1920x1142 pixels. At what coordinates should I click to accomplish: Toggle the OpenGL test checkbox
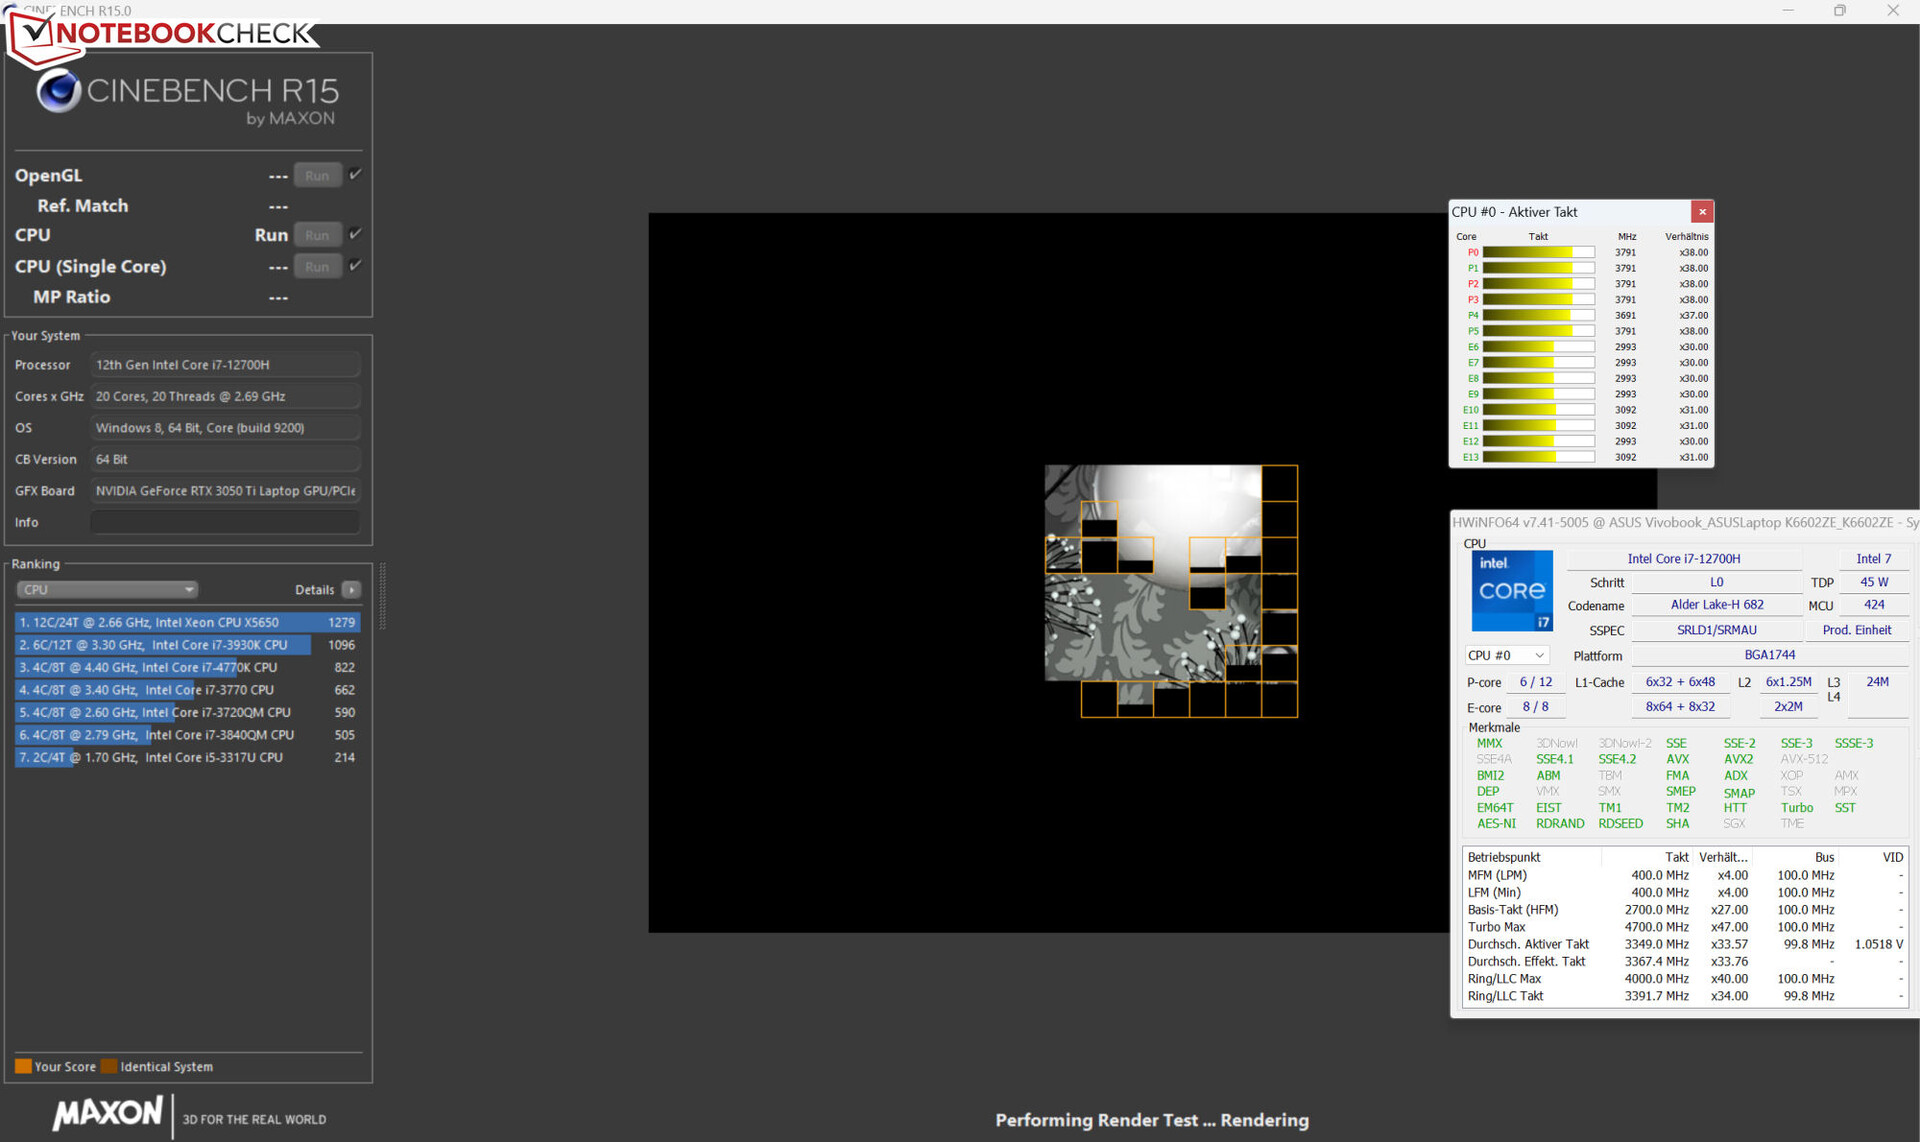coord(355,174)
